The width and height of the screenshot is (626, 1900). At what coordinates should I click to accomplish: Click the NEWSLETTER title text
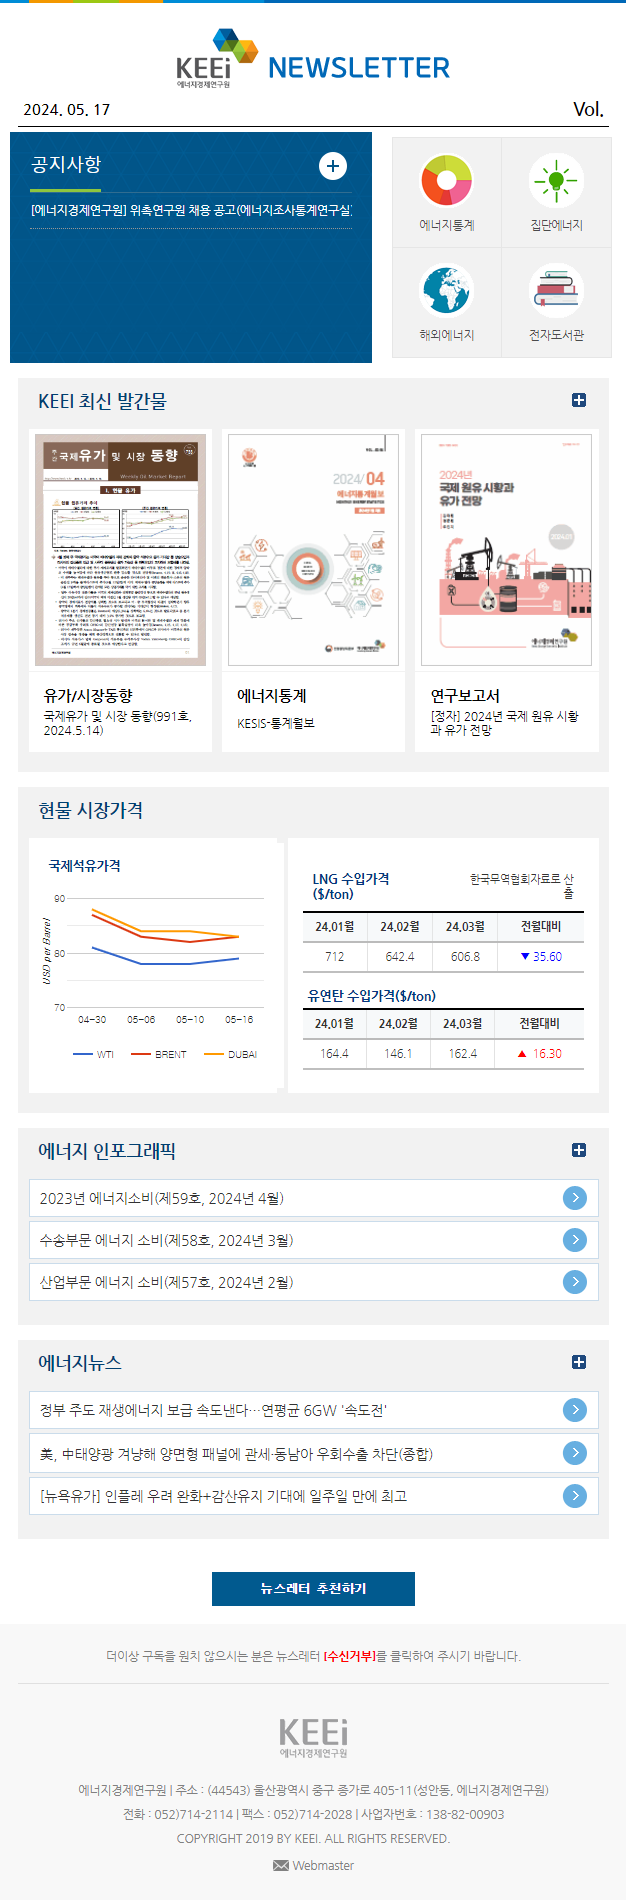click(359, 68)
